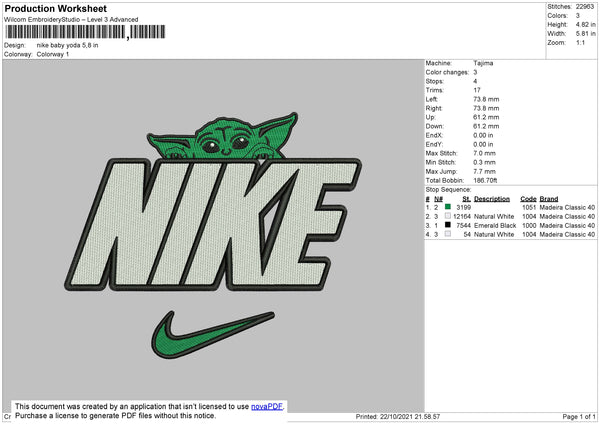The width and height of the screenshot is (600, 424).
Task: Click the green Nike swoosh design
Action: click(x=213, y=335)
